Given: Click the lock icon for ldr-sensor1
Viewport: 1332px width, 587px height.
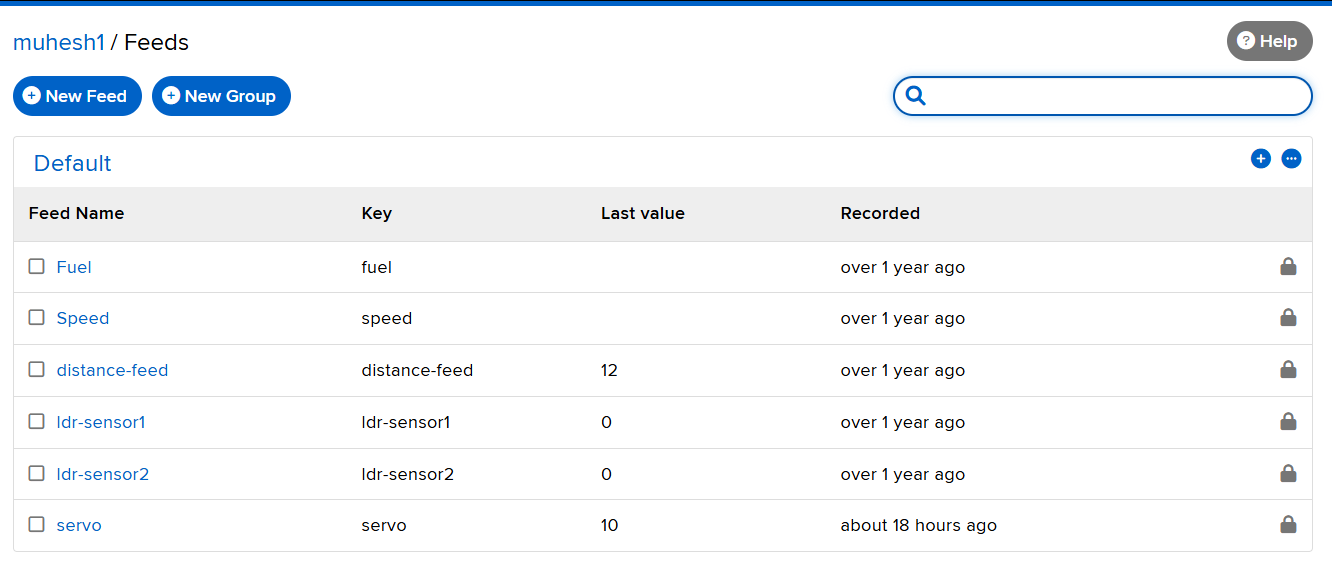Looking at the screenshot, I should (x=1288, y=422).
